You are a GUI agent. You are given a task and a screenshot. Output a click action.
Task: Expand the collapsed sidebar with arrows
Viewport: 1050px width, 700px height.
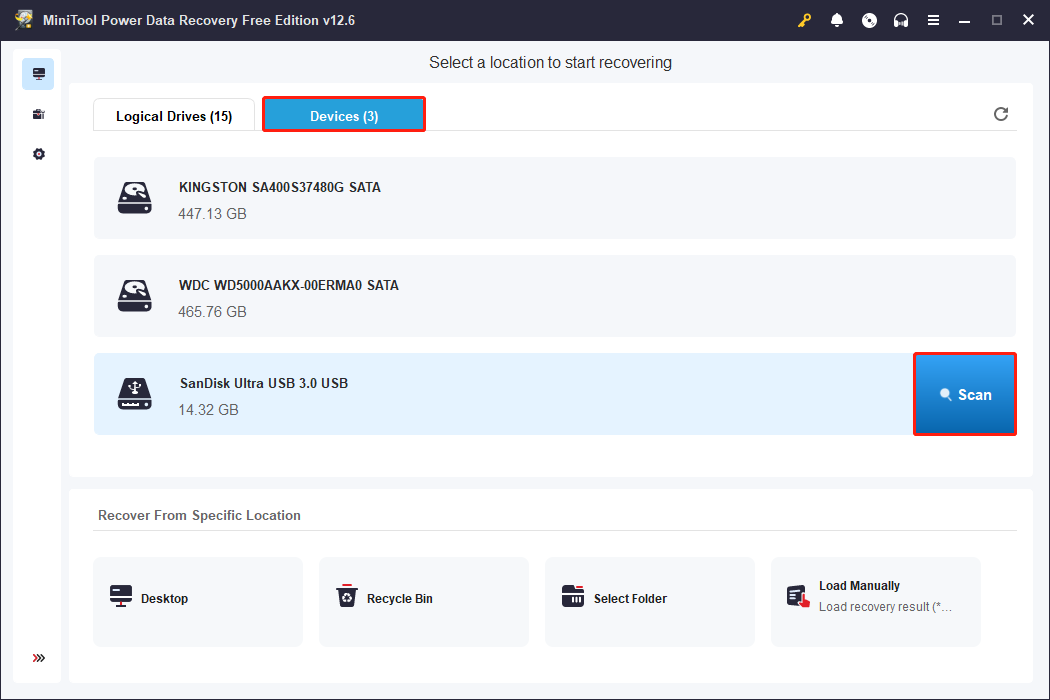pos(38,658)
